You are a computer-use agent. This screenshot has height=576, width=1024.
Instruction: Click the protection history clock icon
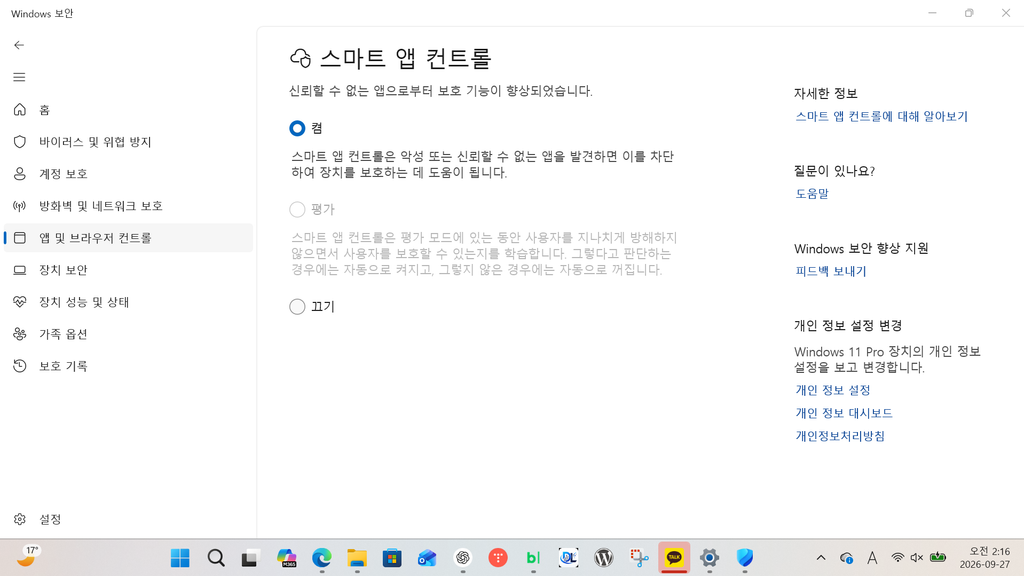pyautogui.click(x=20, y=366)
